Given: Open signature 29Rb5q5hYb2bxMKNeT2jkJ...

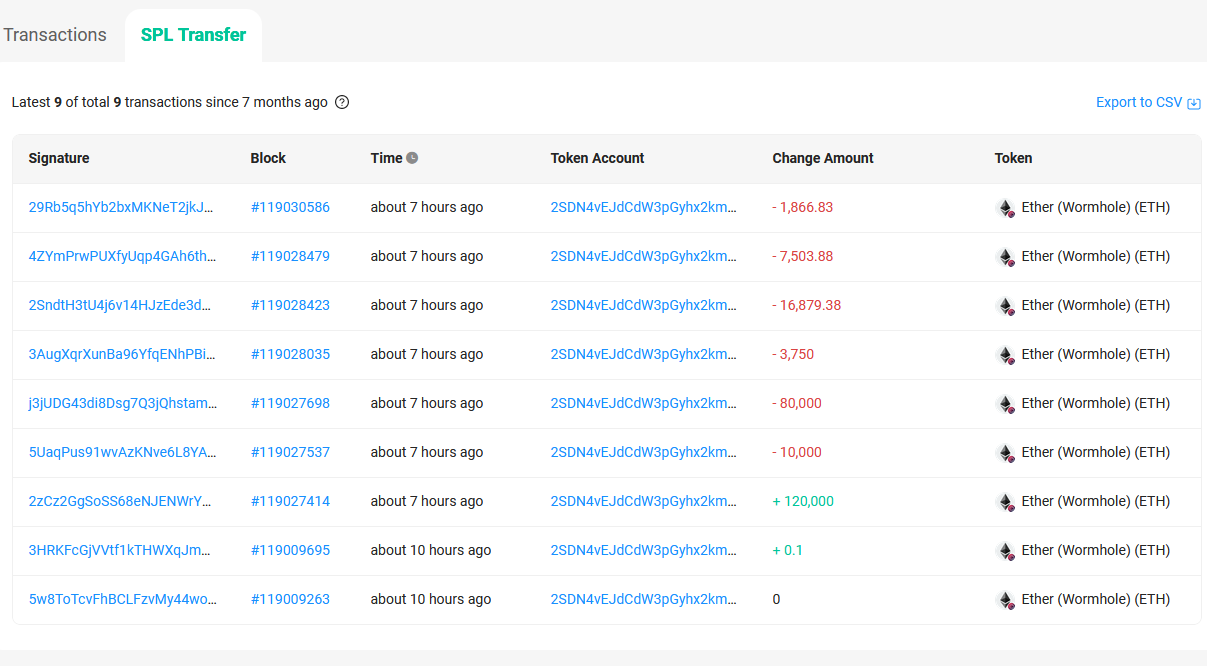Looking at the screenshot, I should pyautogui.click(x=122, y=207).
